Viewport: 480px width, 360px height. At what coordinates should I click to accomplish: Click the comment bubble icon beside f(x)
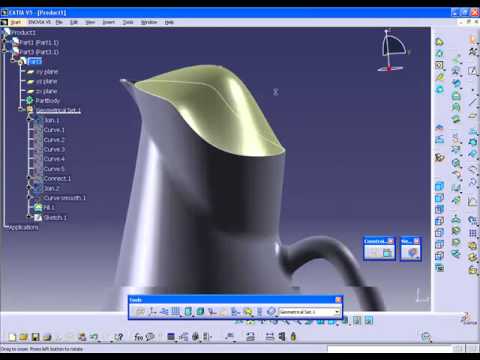(150, 337)
